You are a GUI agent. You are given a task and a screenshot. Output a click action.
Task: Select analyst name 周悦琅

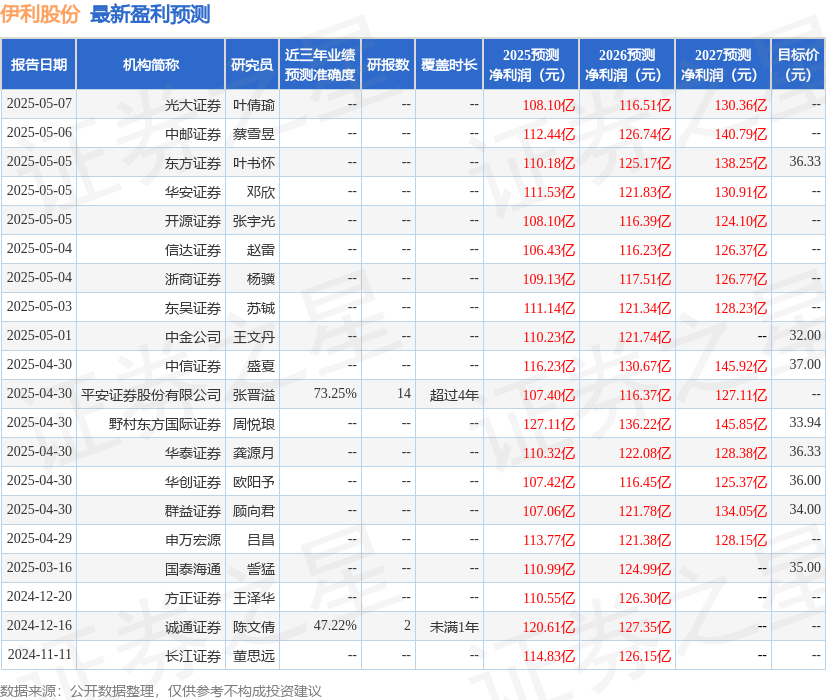(x=253, y=424)
